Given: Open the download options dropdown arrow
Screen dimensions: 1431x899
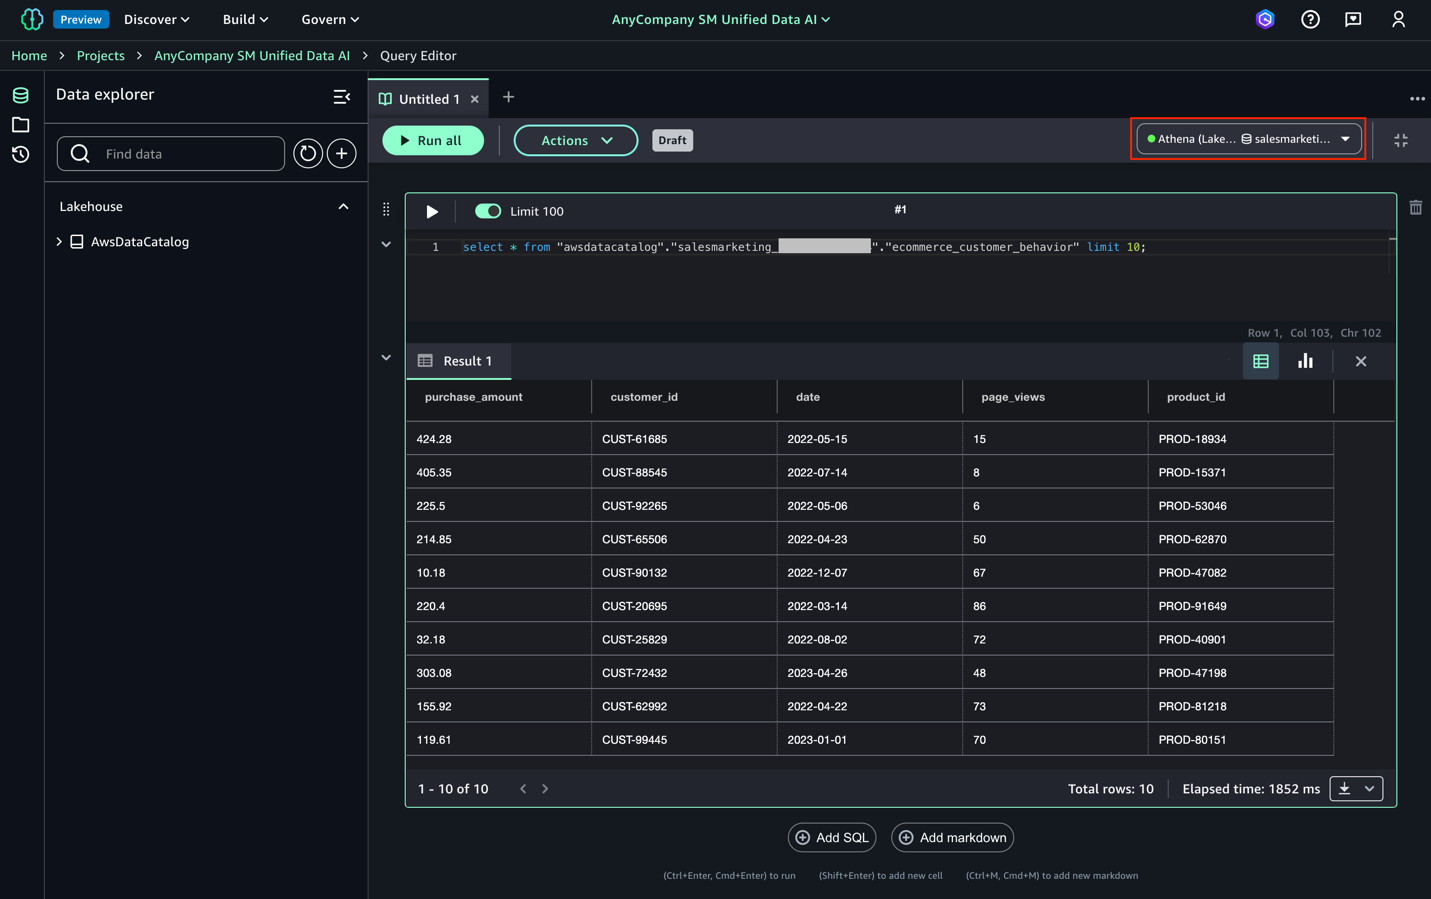Looking at the screenshot, I should (x=1370, y=789).
